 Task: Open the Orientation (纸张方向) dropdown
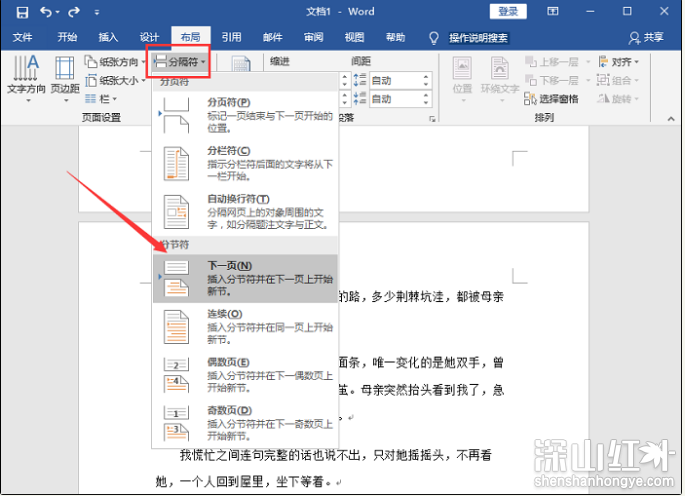118,62
